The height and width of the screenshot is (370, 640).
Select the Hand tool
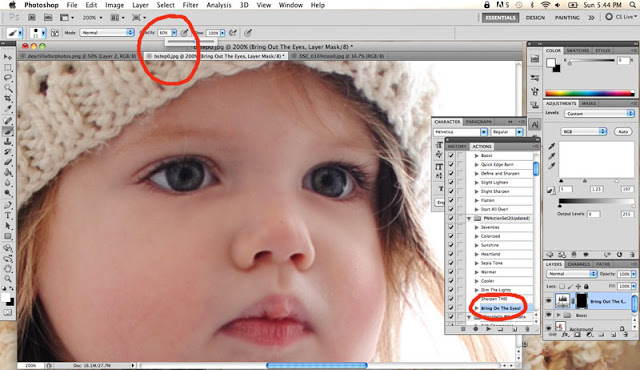[x=8, y=268]
